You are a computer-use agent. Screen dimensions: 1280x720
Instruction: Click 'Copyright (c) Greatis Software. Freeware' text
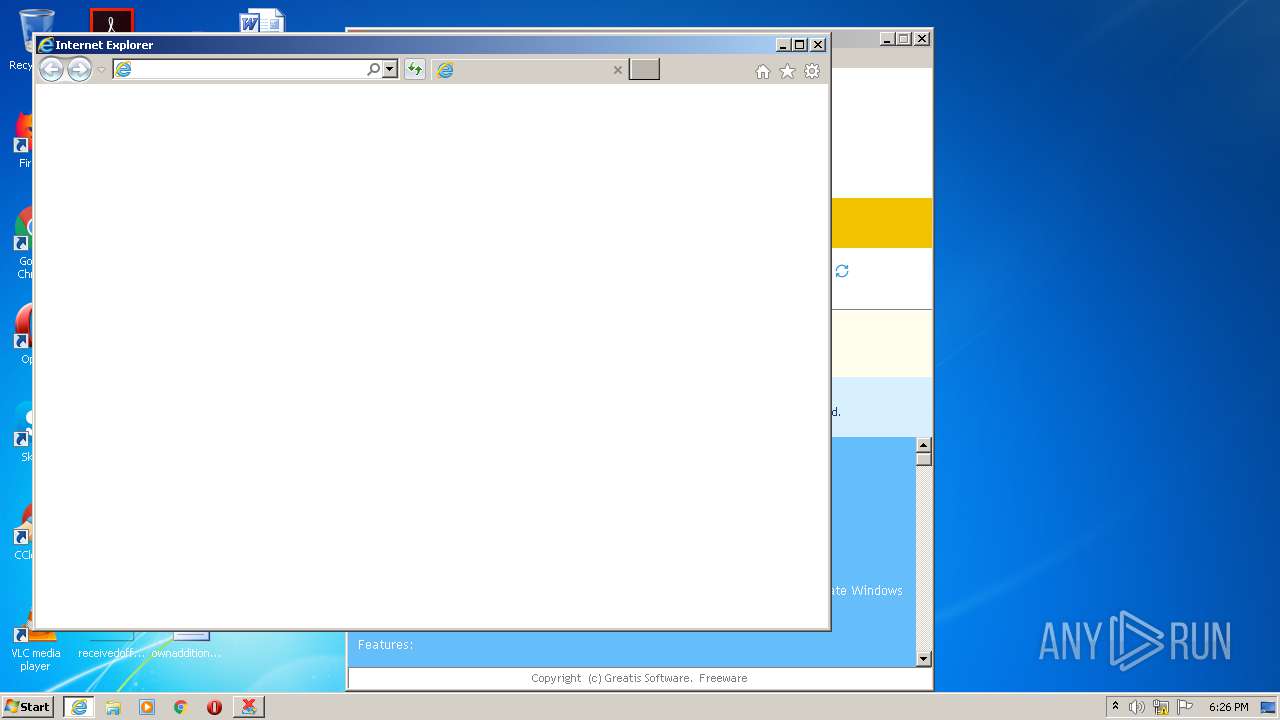click(x=639, y=678)
